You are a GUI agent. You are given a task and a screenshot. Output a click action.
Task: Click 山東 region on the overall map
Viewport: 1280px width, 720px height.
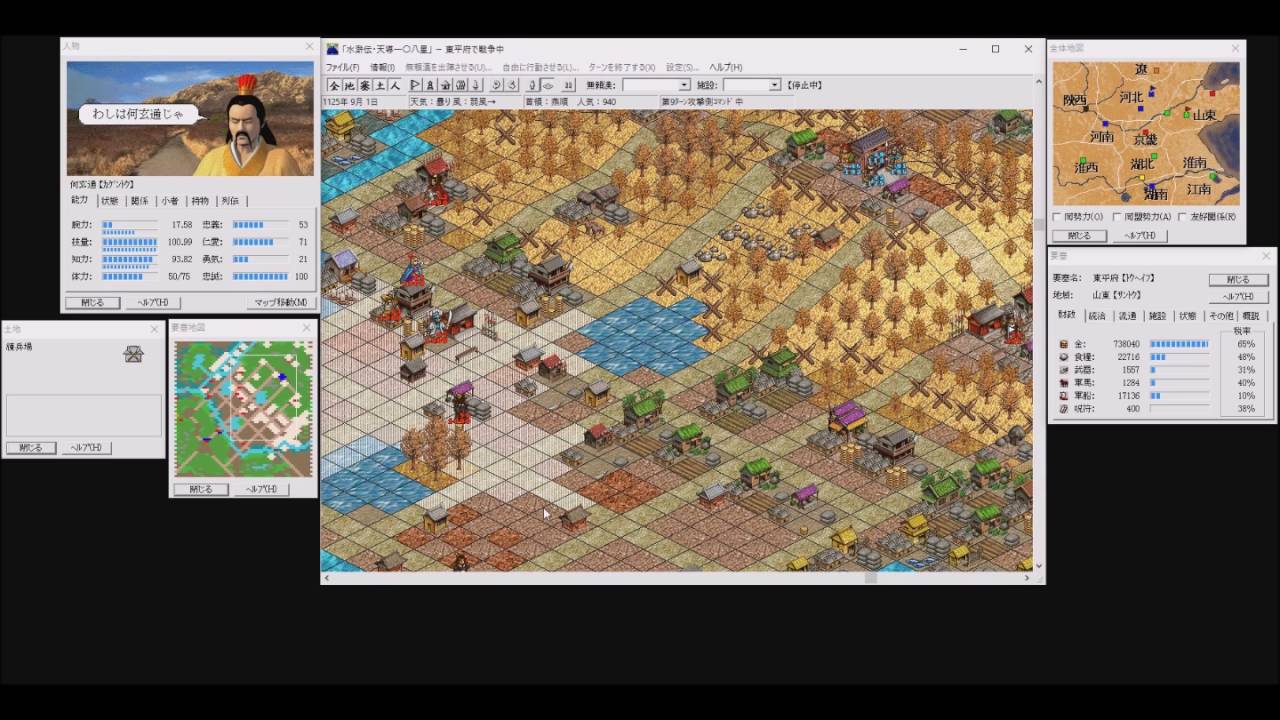point(1204,115)
